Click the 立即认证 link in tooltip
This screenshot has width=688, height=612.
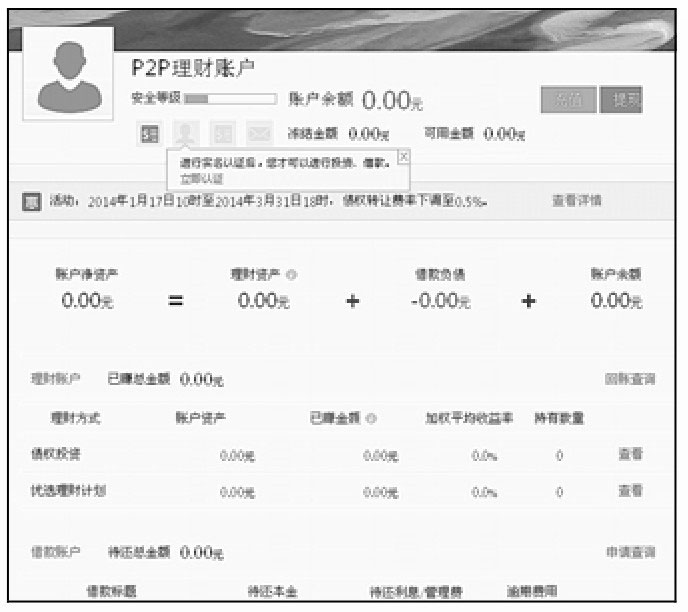[x=202, y=179]
